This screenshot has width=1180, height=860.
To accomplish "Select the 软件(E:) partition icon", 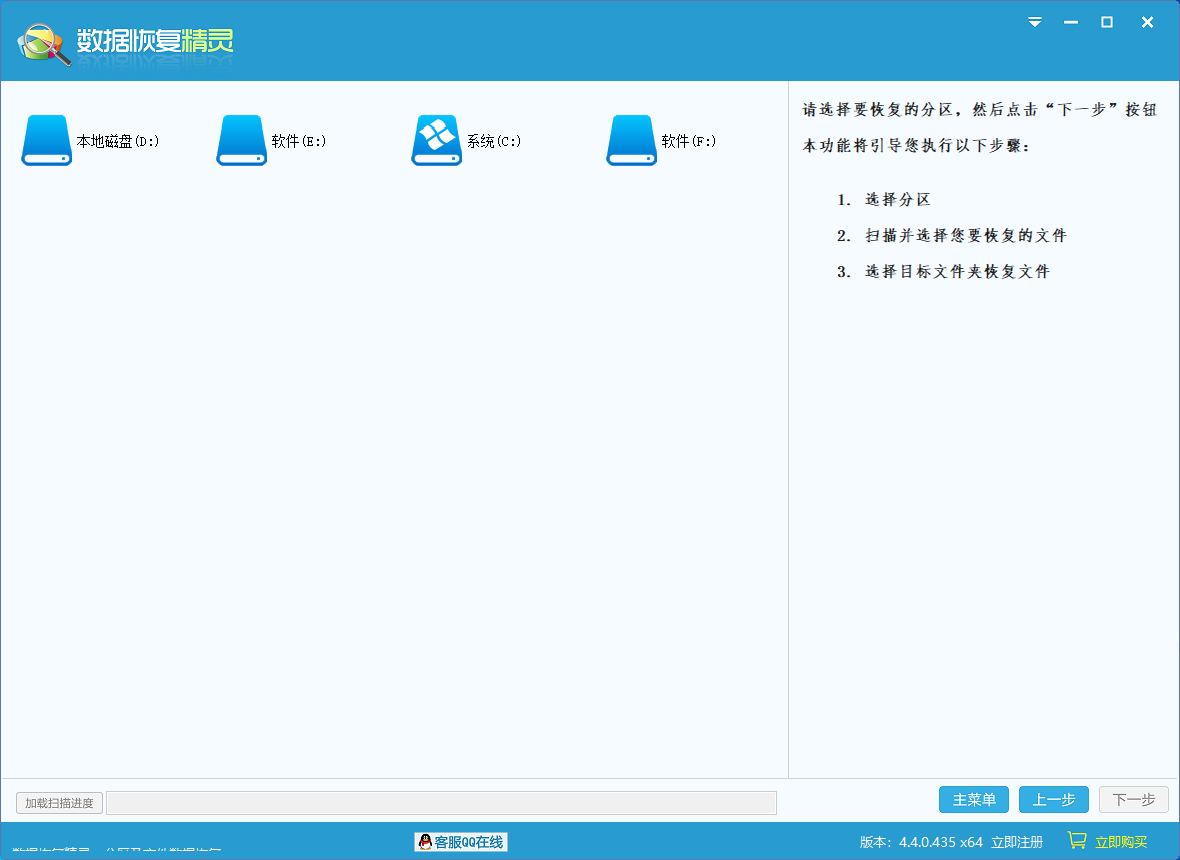I will (241, 140).
